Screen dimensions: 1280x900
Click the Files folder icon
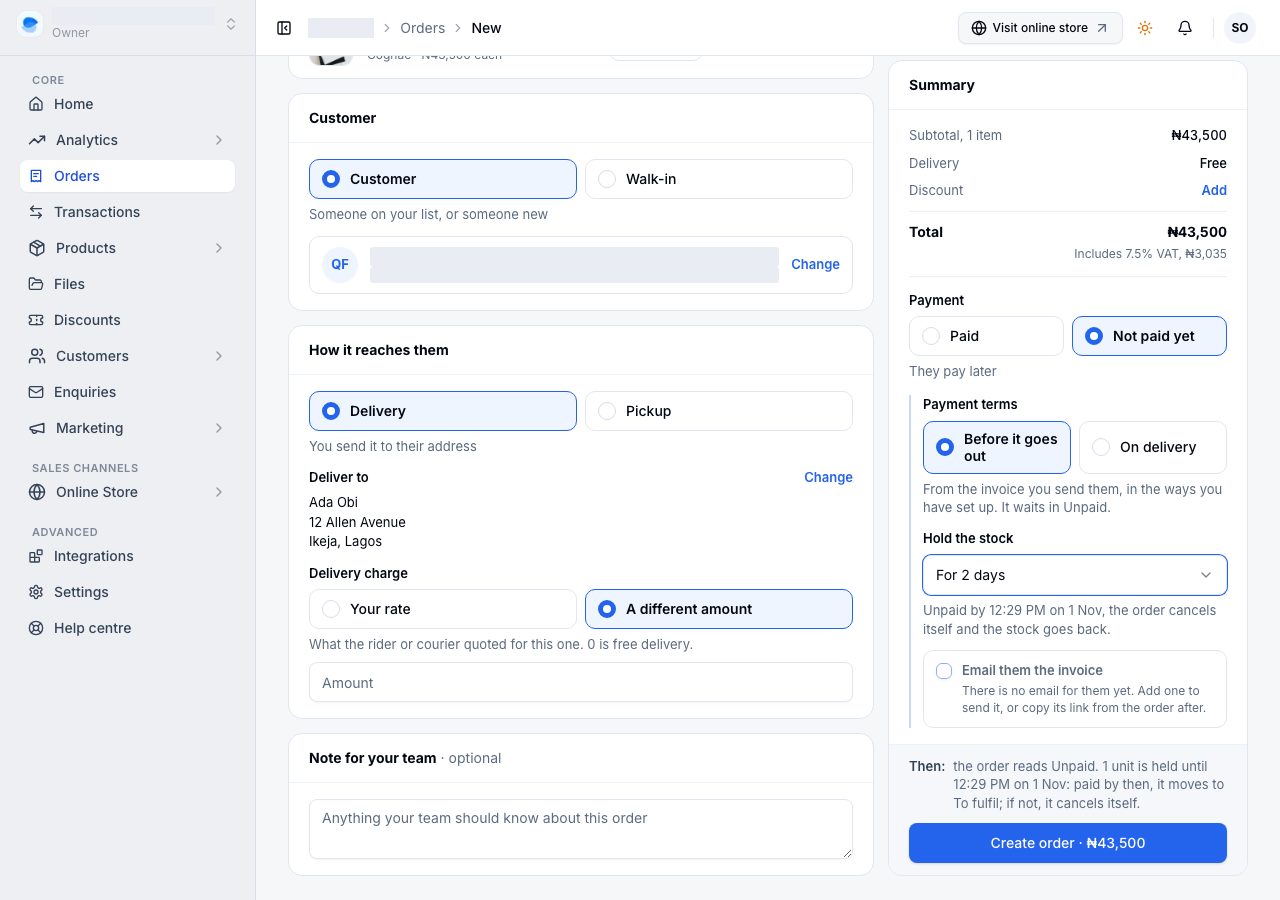(x=36, y=284)
